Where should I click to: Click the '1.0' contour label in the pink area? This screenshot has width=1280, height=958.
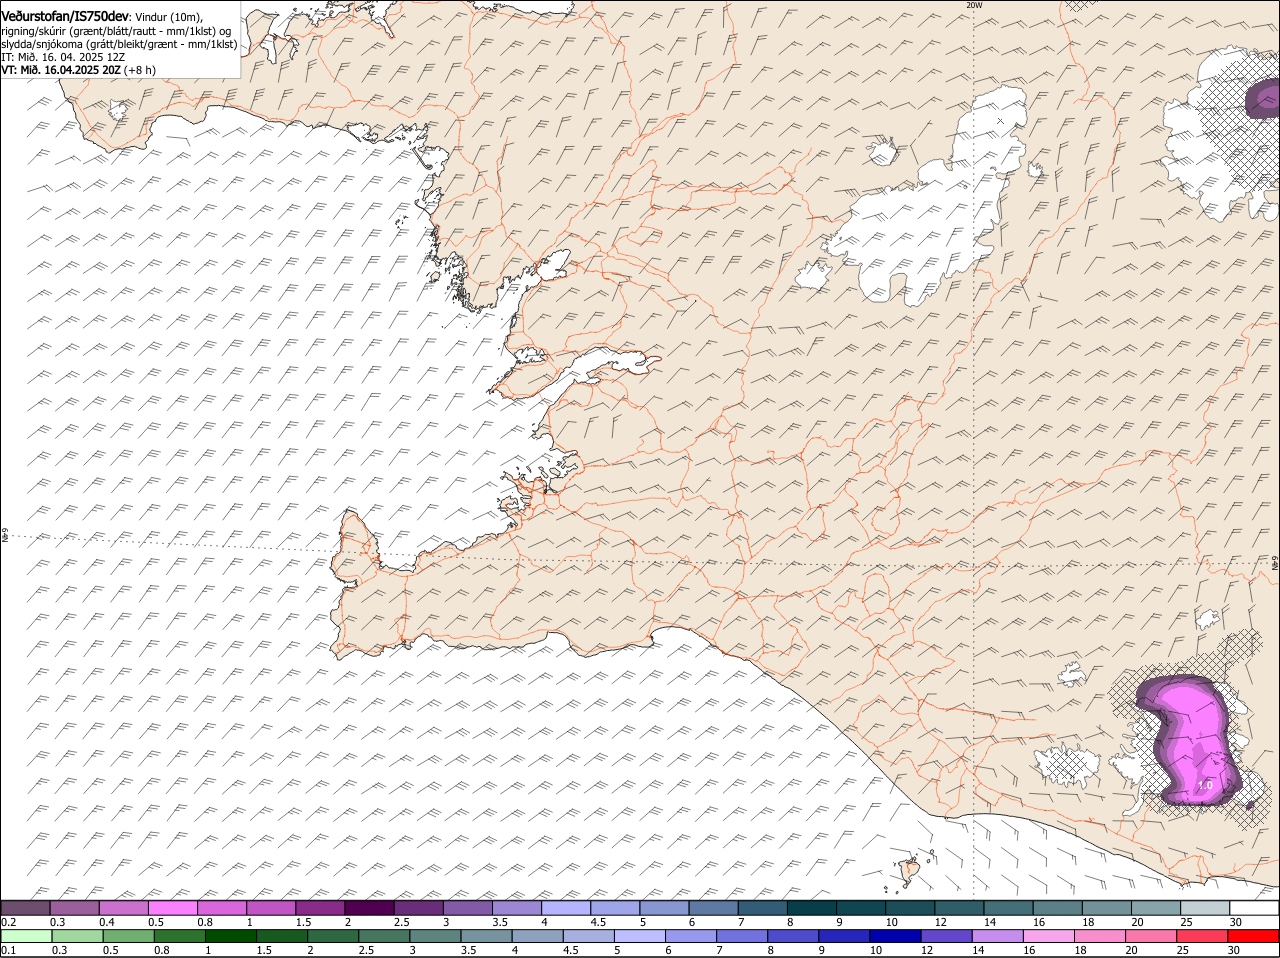pos(1205,785)
